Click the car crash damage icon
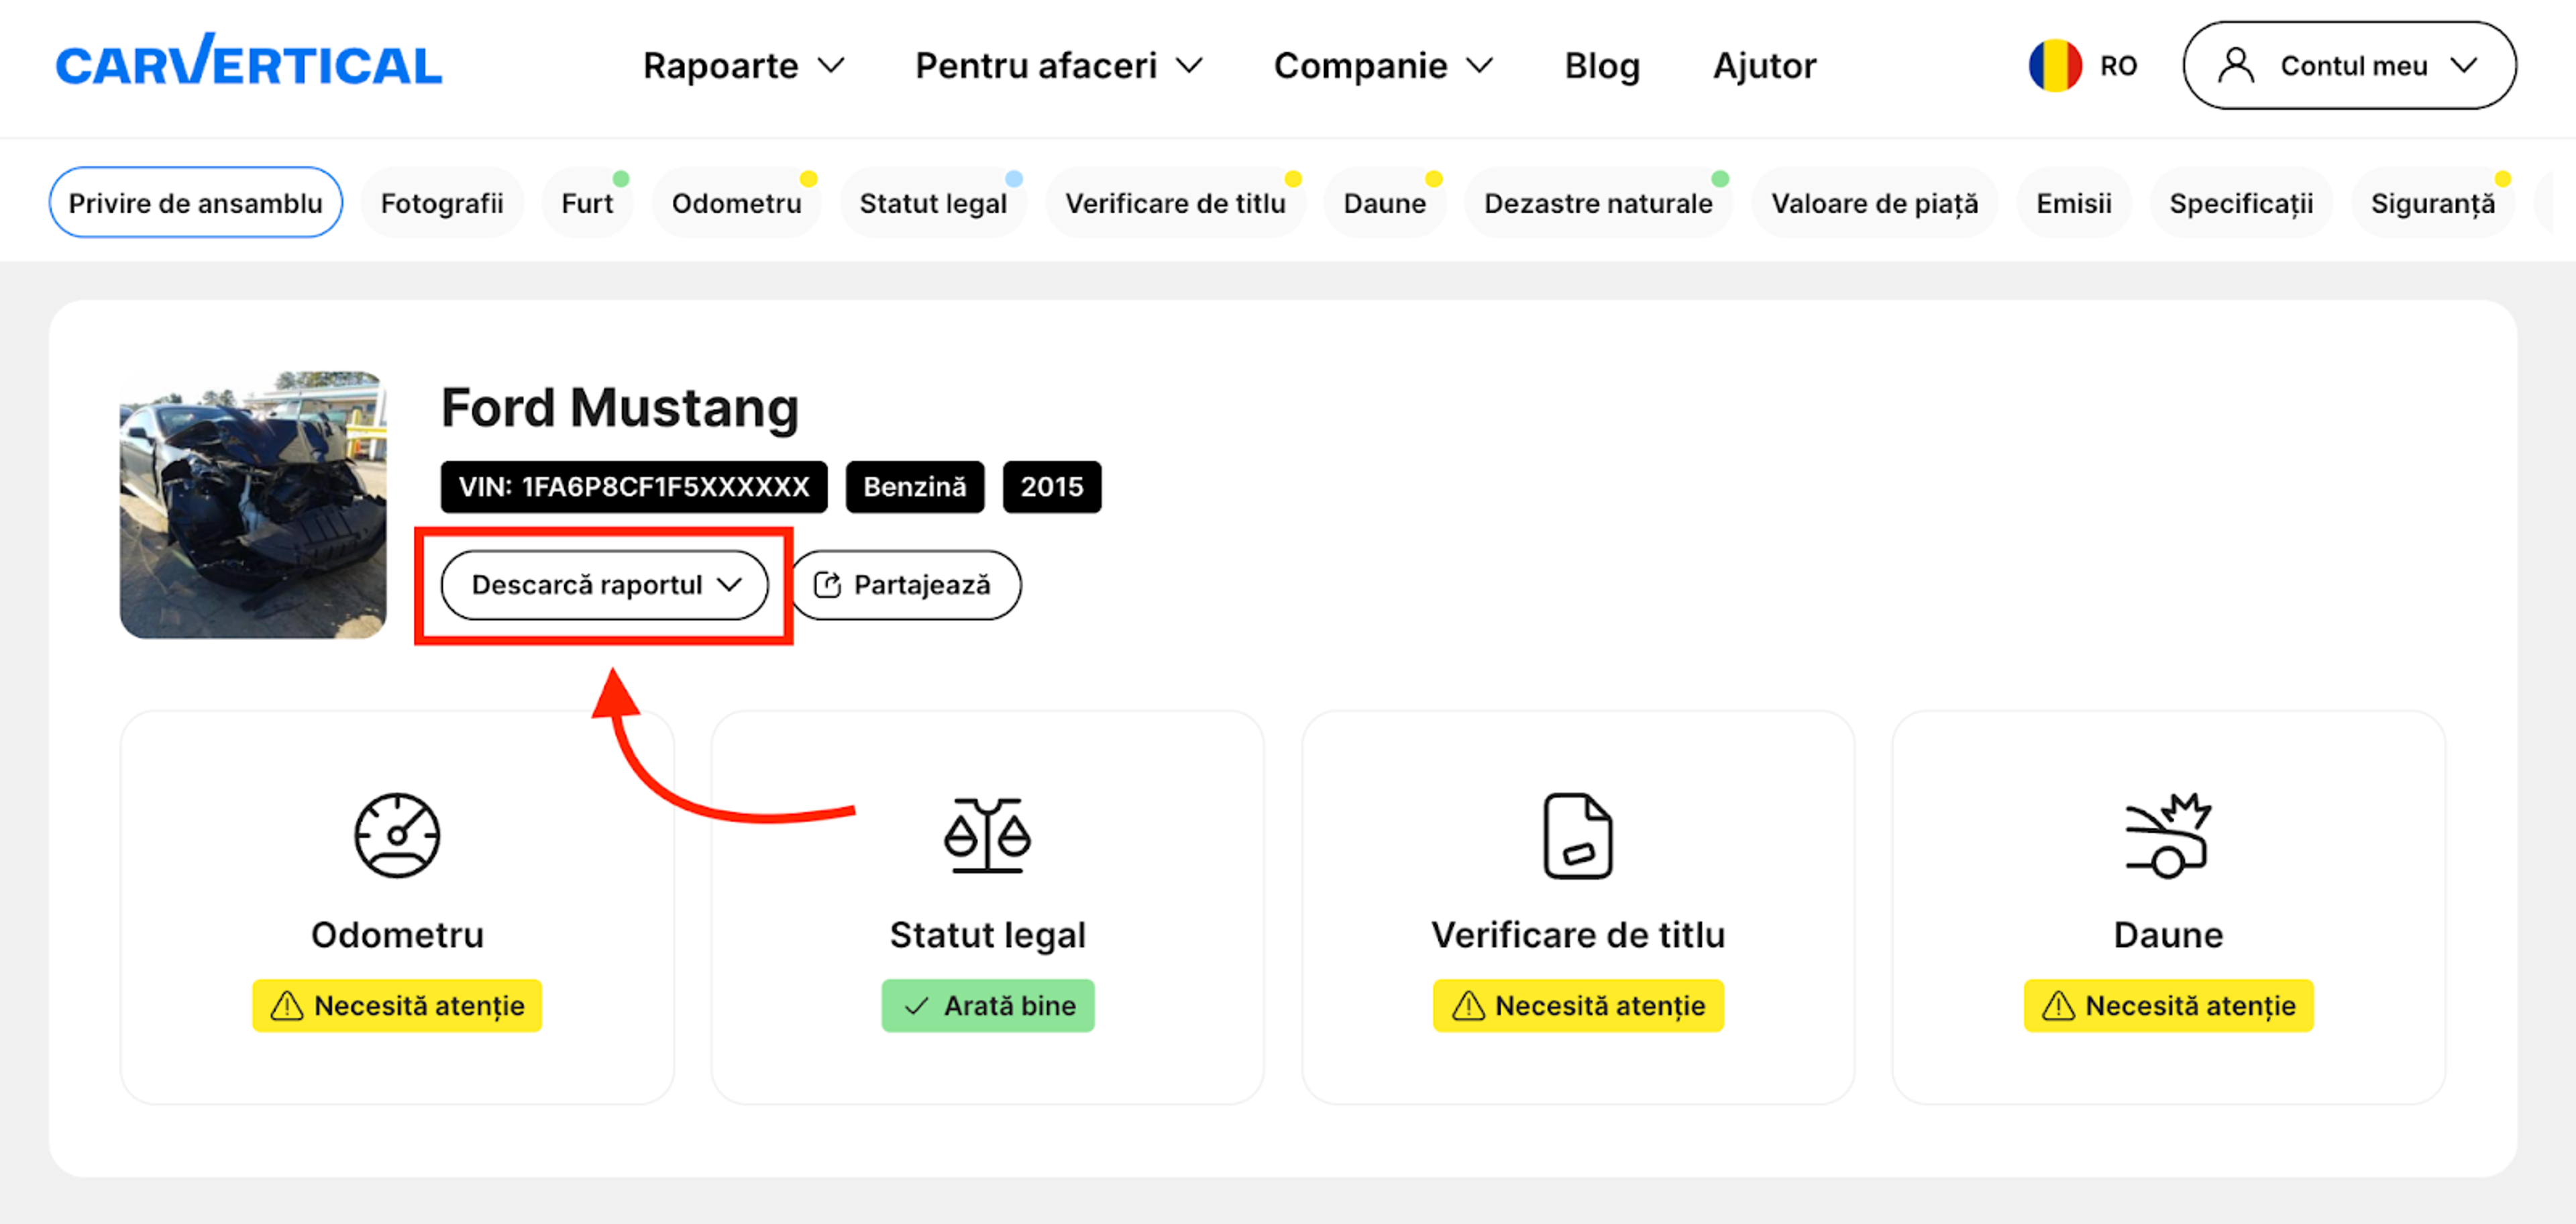This screenshot has width=2576, height=1224. [x=2167, y=836]
